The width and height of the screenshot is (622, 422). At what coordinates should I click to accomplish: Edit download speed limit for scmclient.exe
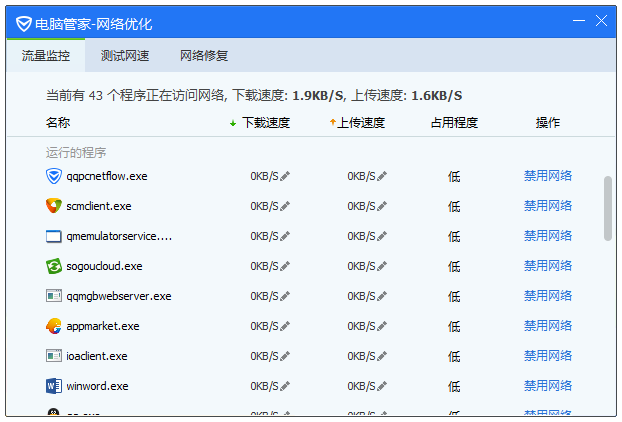tap(285, 206)
